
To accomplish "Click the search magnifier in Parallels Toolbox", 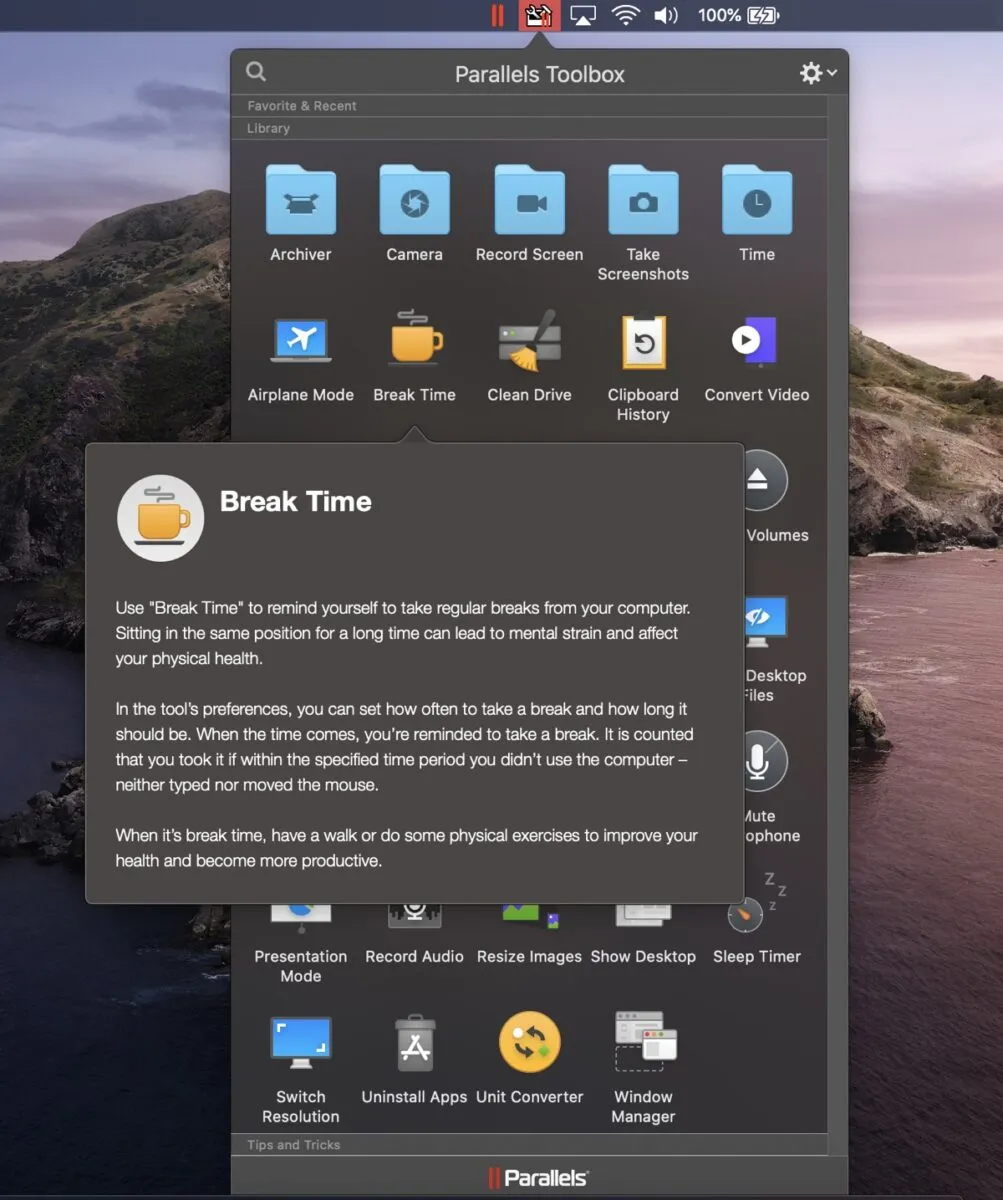I will click(x=255, y=71).
